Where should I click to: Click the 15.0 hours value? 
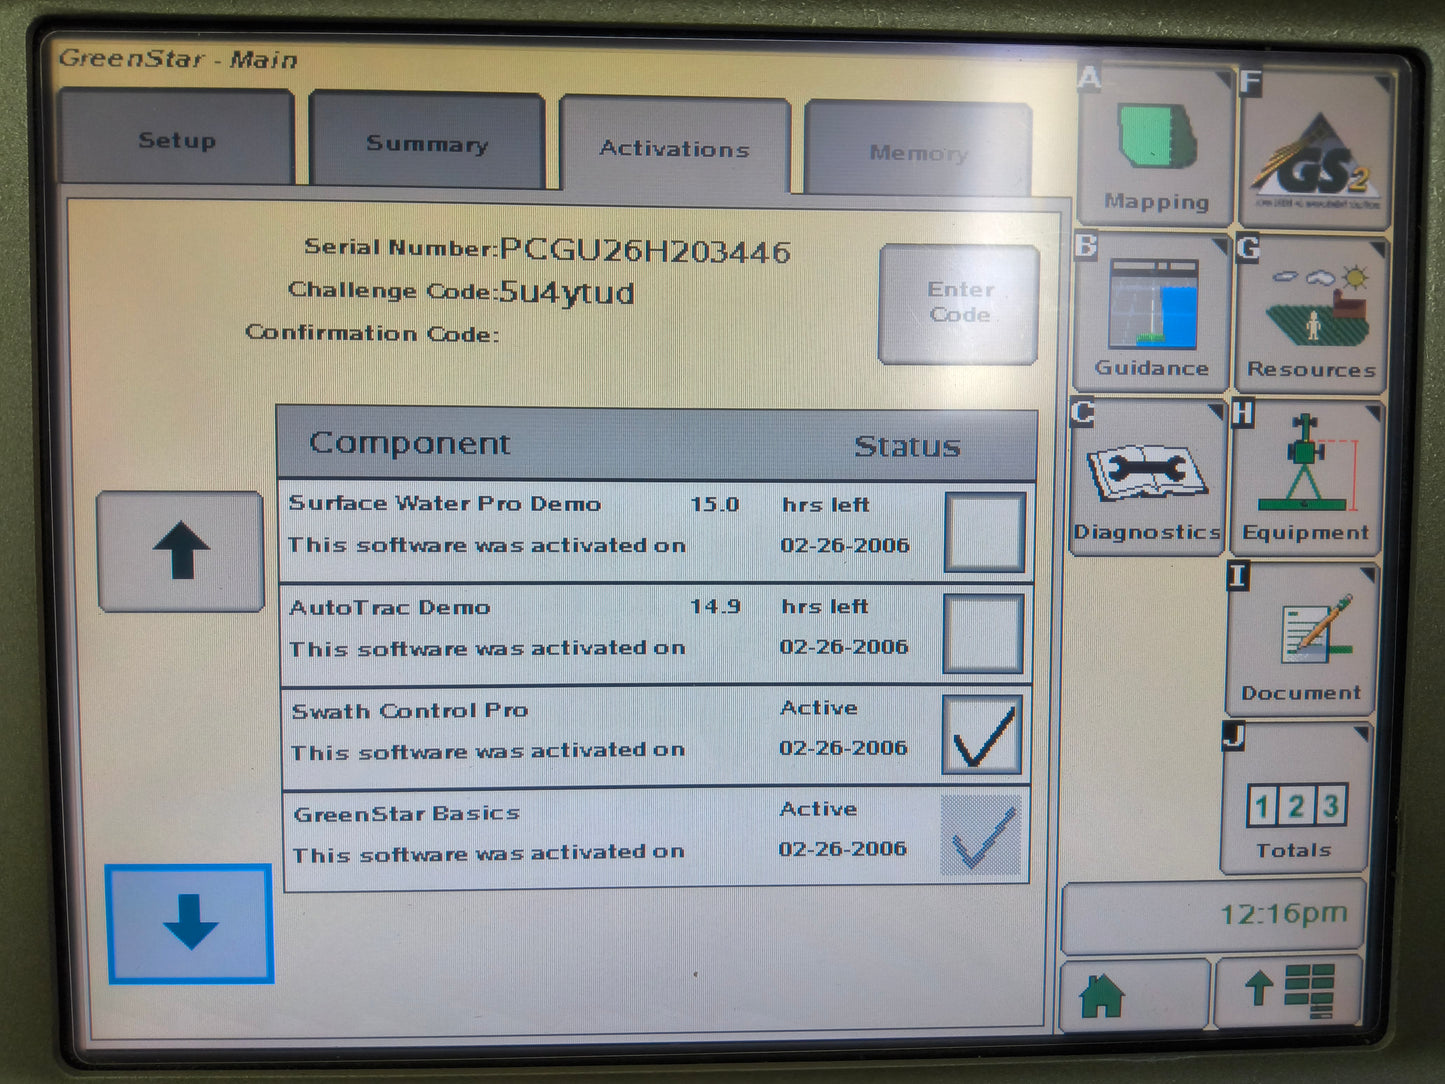(x=715, y=504)
